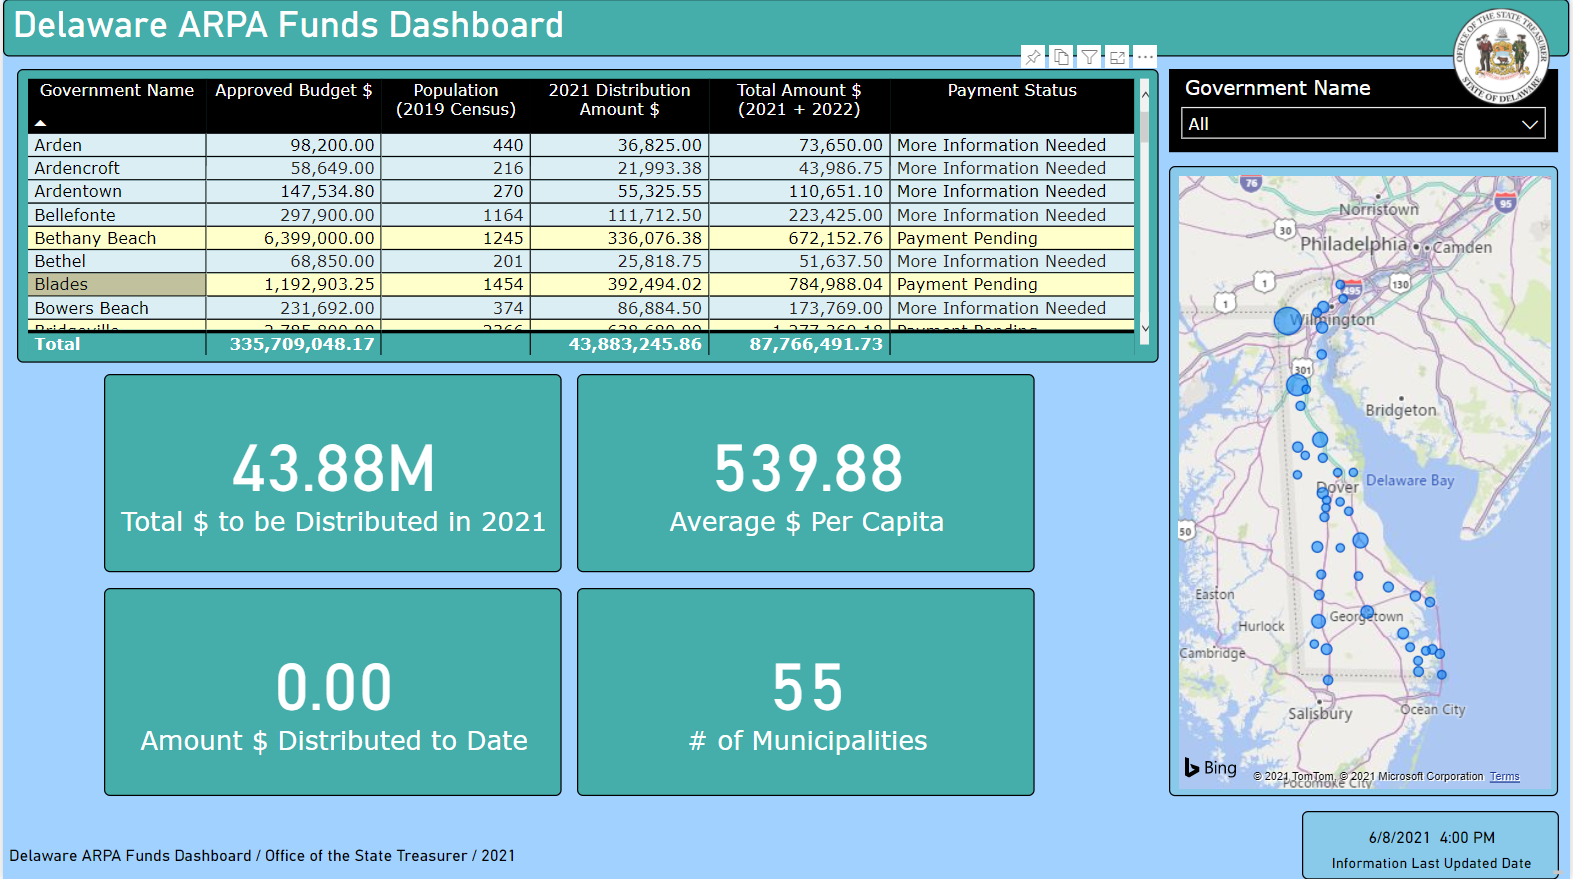Pin the table visual
The image size is (1573, 879).
[1033, 57]
